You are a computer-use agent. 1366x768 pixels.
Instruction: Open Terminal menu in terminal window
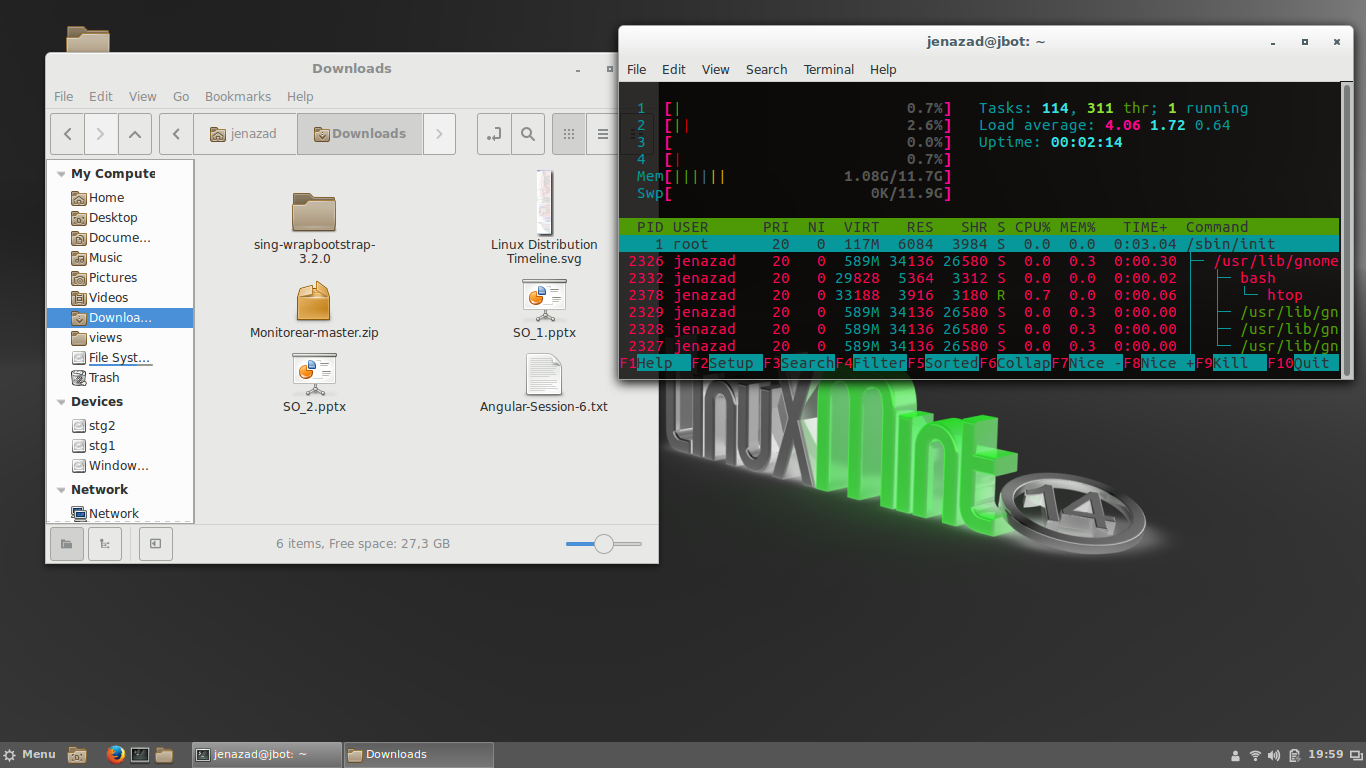829,70
